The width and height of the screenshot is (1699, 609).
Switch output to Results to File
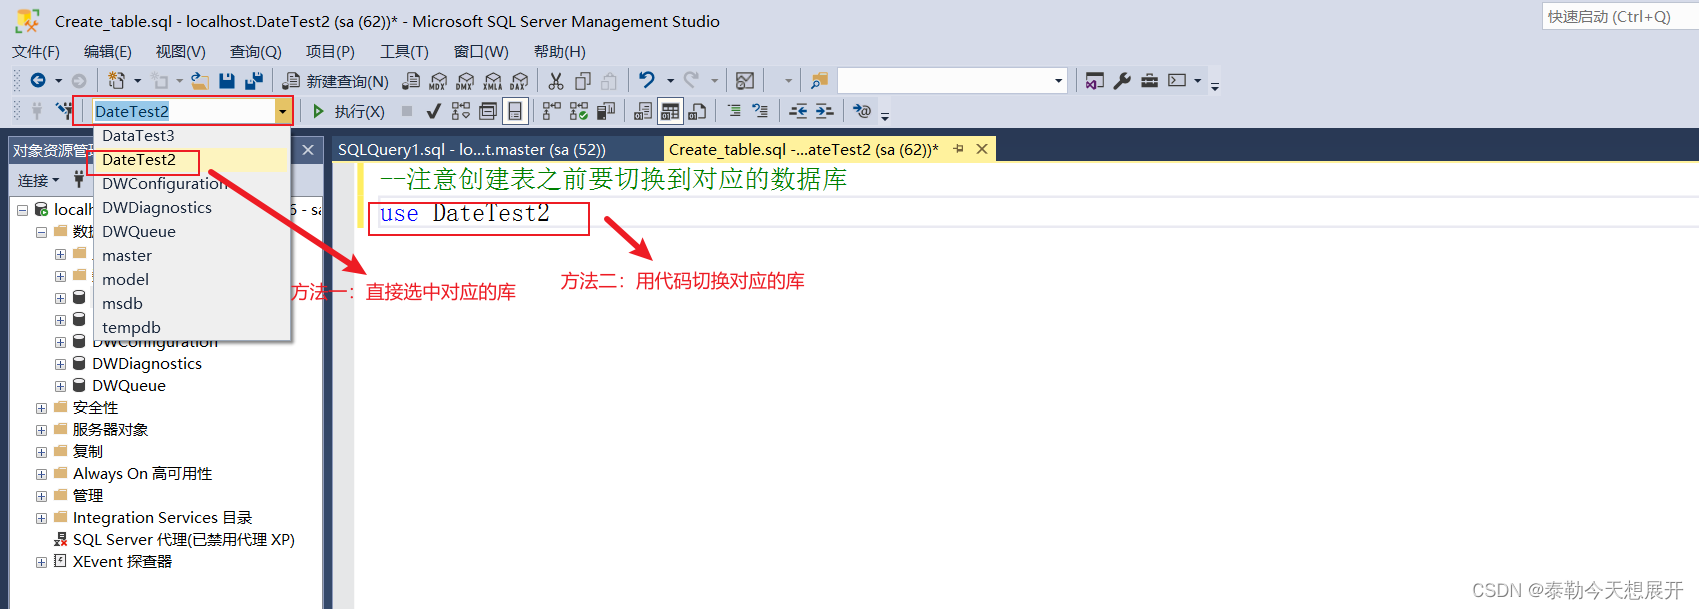(697, 111)
